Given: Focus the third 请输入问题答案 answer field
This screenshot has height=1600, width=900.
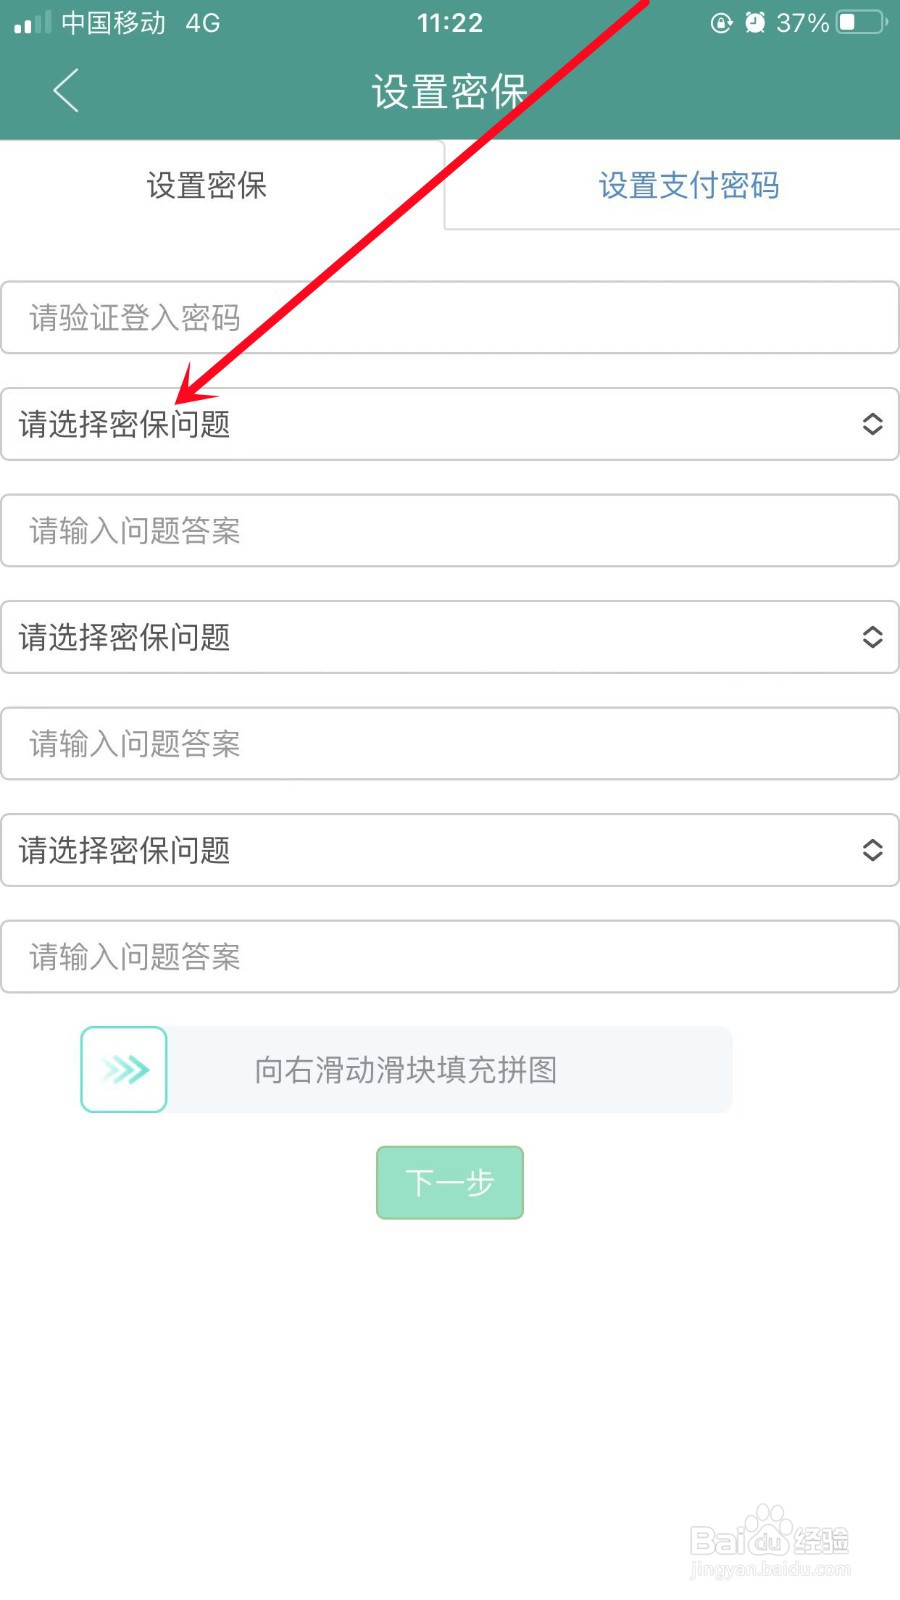Looking at the screenshot, I should (450, 956).
